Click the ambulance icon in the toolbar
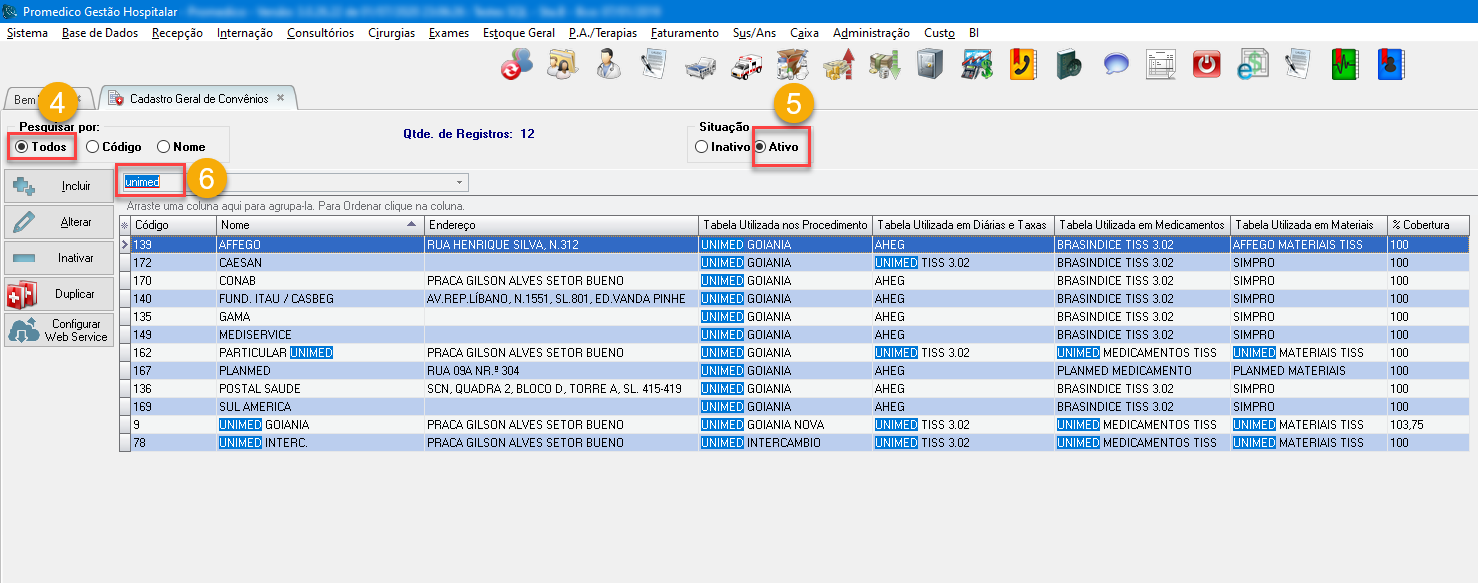Screen dimensions: 1478x583 click(x=746, y=64)
